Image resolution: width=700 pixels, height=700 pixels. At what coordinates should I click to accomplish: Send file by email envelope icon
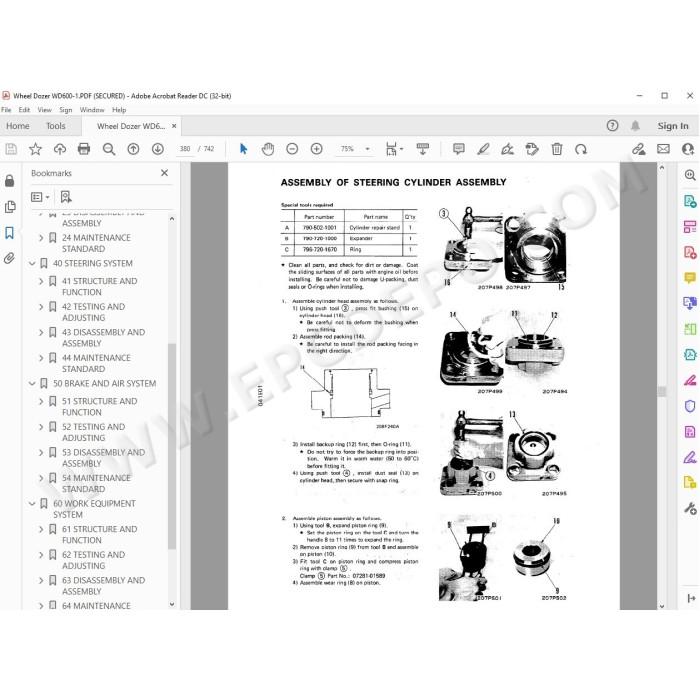click(x=663, y=149)
